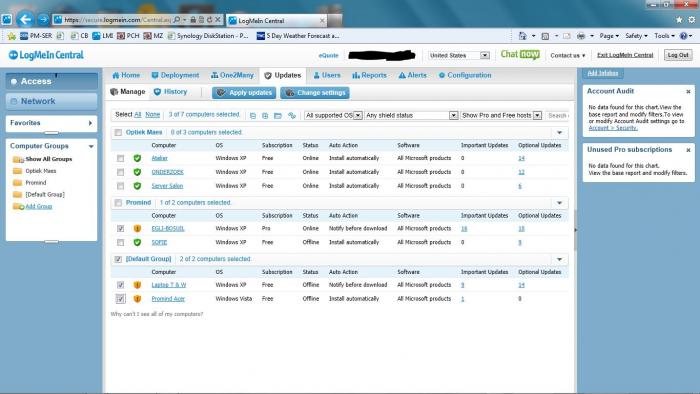
Task: Open the All supported OS dropdown
Action: [333, 115]
